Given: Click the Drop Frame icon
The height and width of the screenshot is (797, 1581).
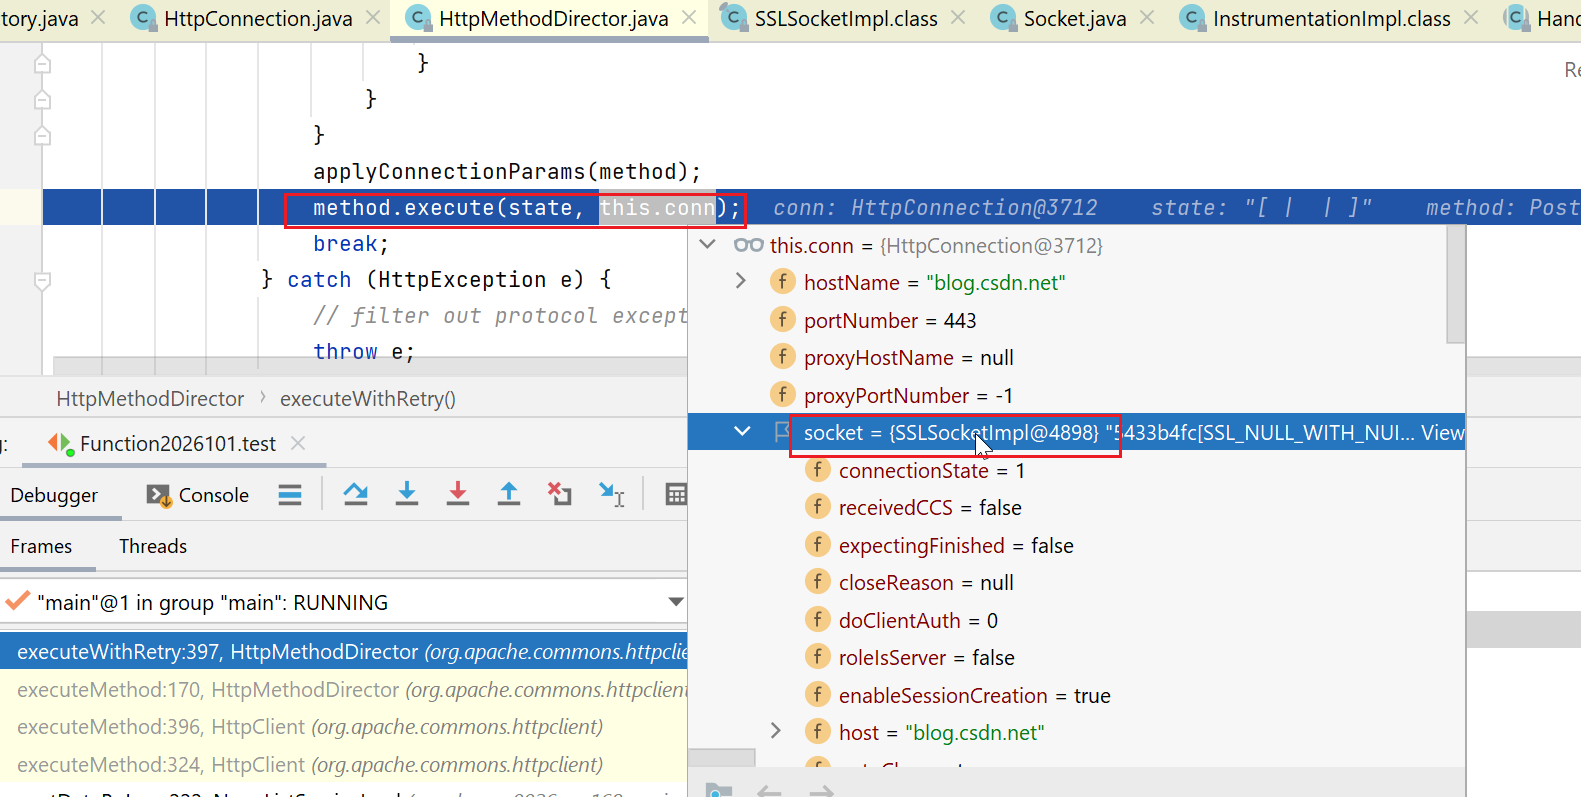Looking at the screenshot, I should [x=559, y=494].
